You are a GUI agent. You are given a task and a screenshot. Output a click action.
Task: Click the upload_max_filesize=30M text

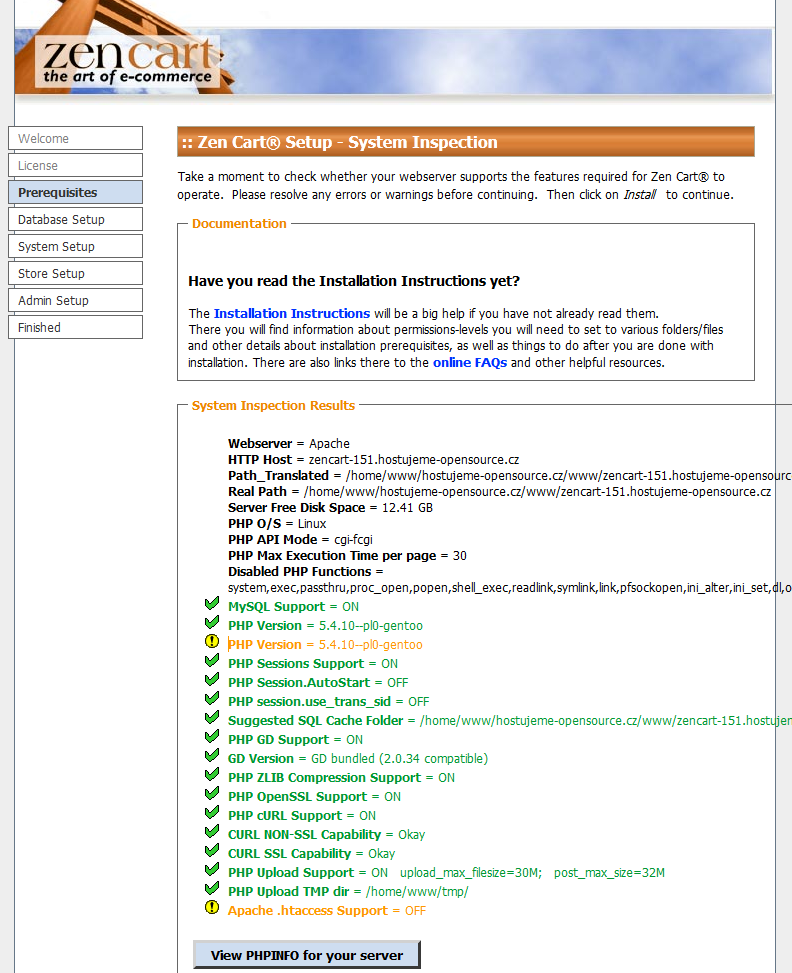point(471,873)
